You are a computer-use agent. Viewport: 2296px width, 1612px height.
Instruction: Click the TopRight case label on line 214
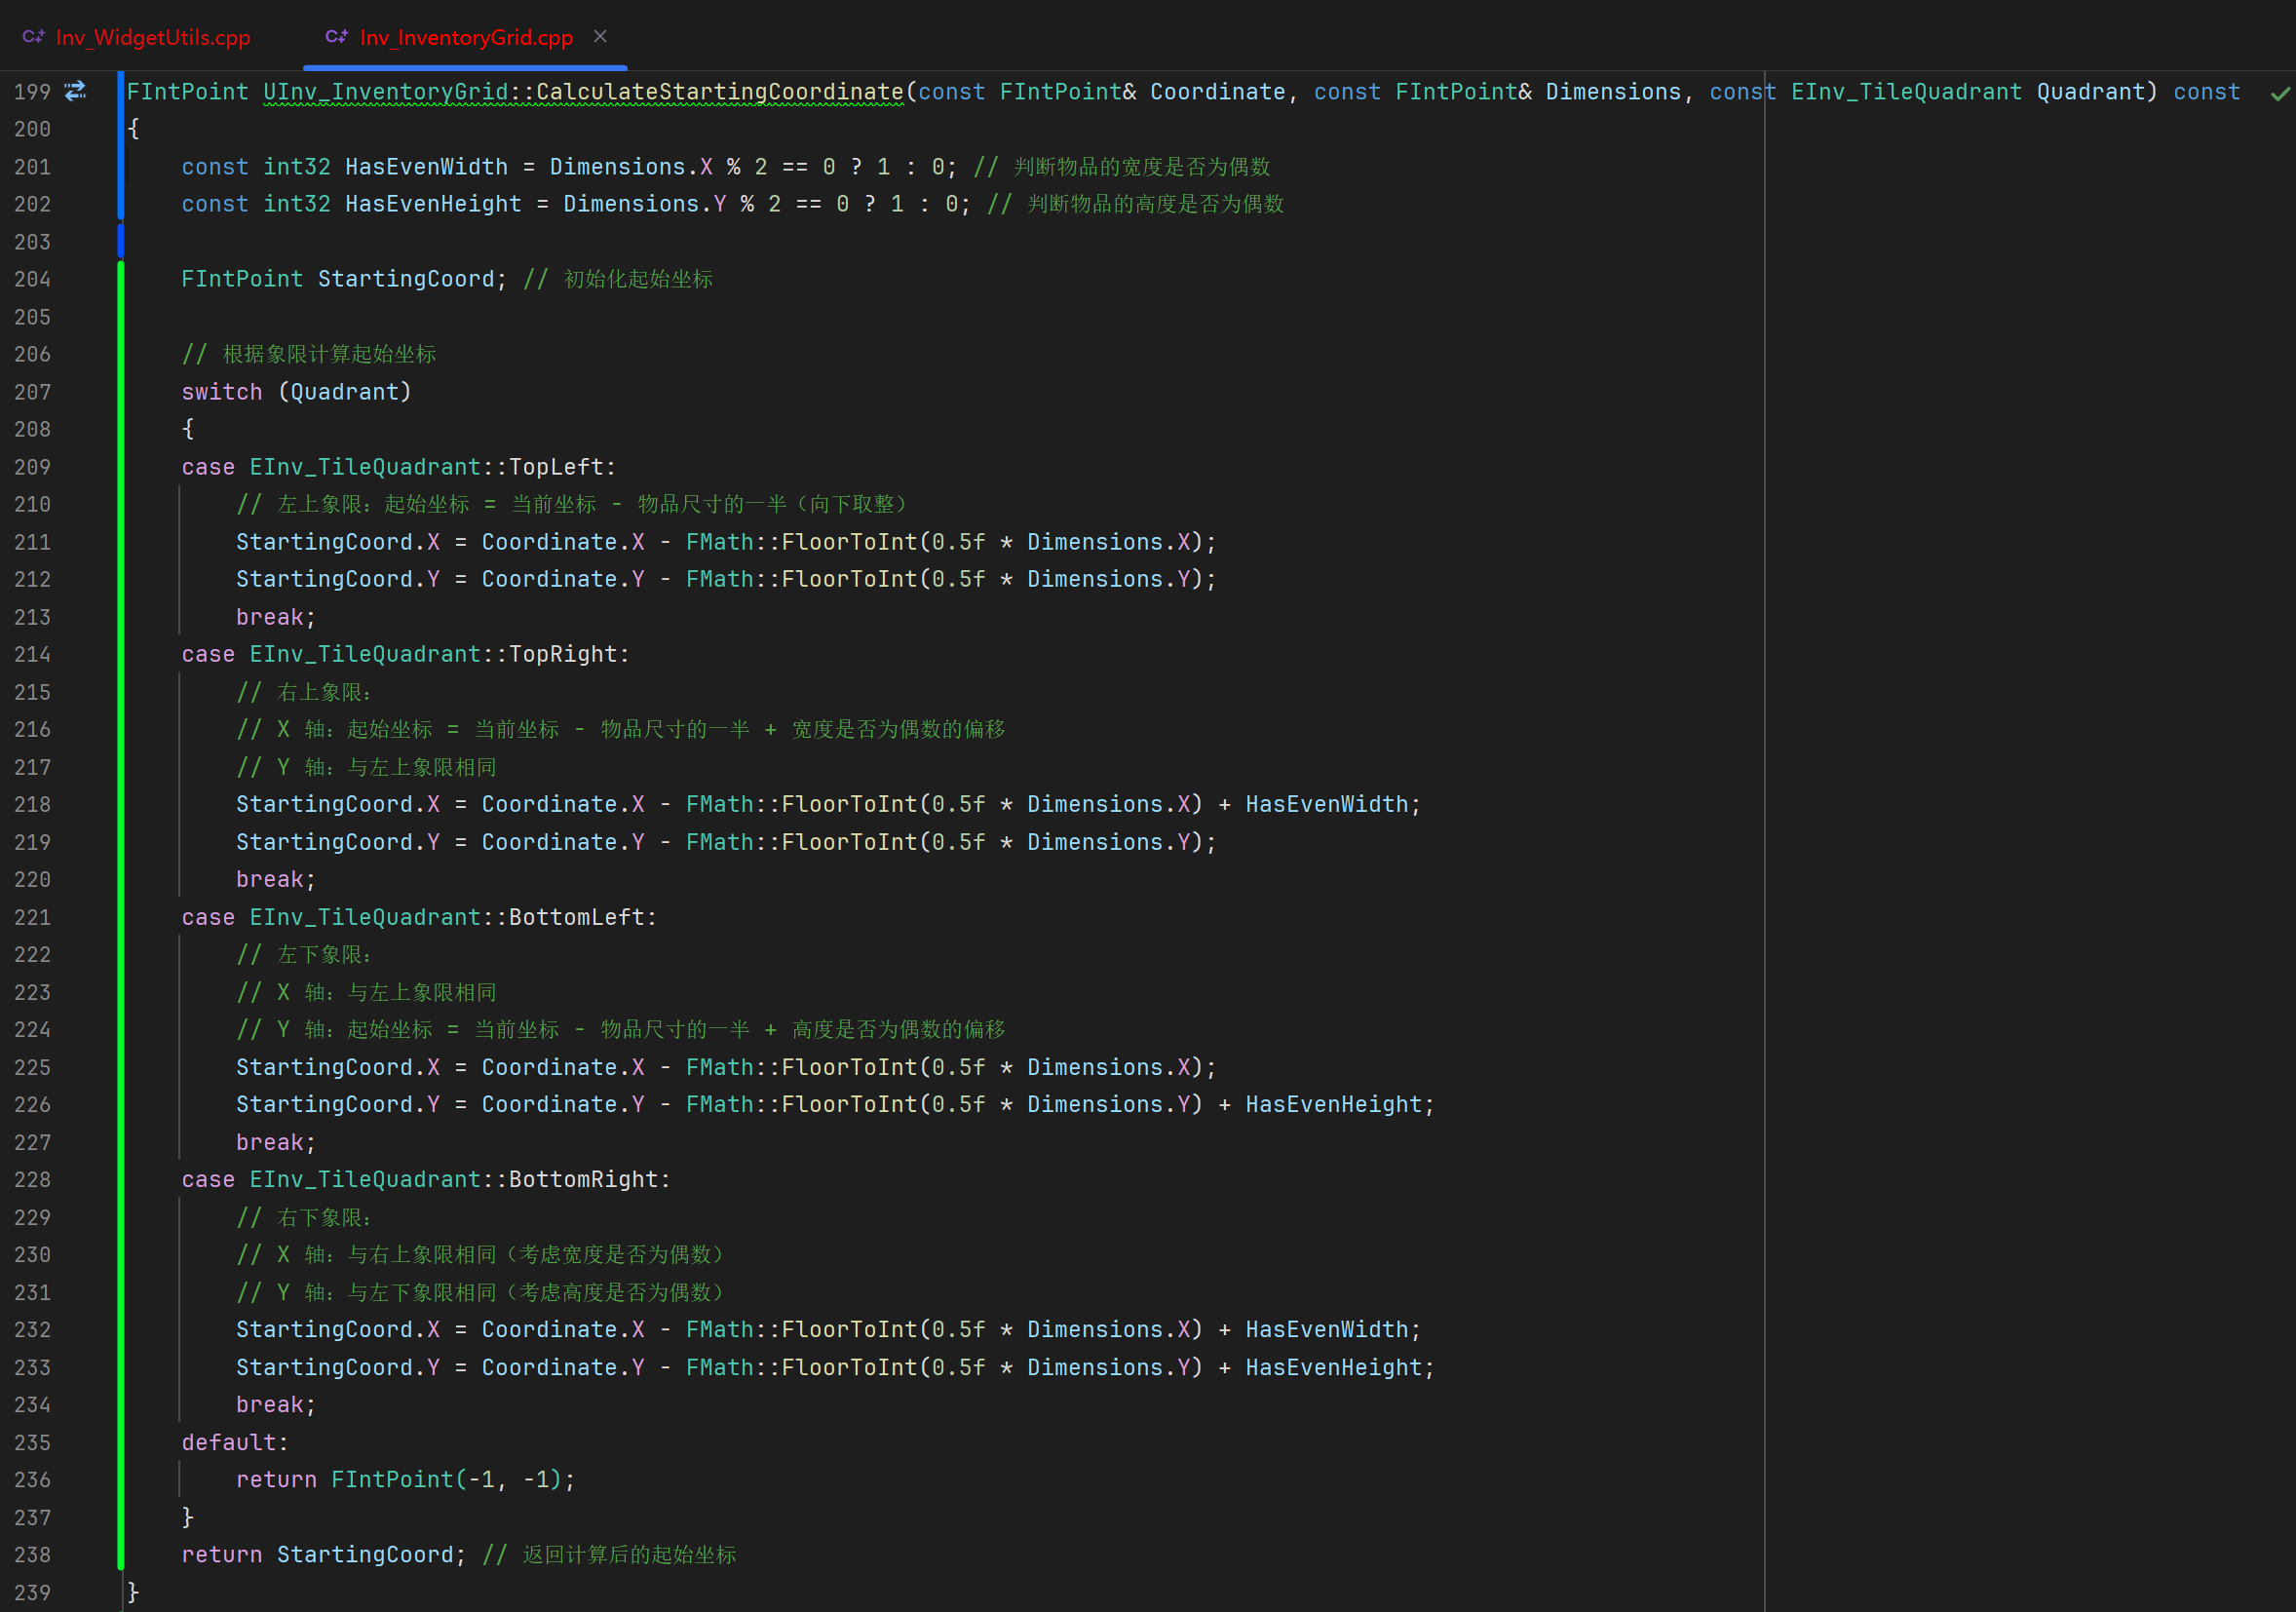(562, 654)
